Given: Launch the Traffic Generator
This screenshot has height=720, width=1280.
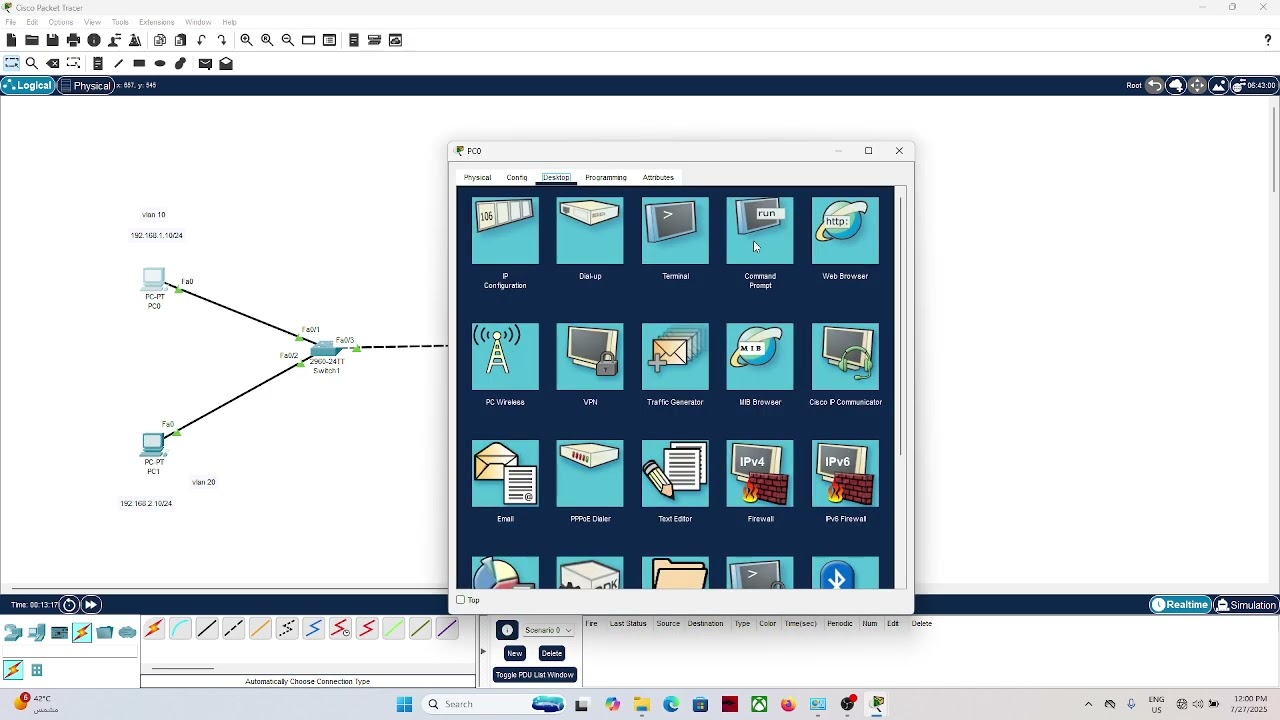Looking at the screenshot, I should pos(675,357).
